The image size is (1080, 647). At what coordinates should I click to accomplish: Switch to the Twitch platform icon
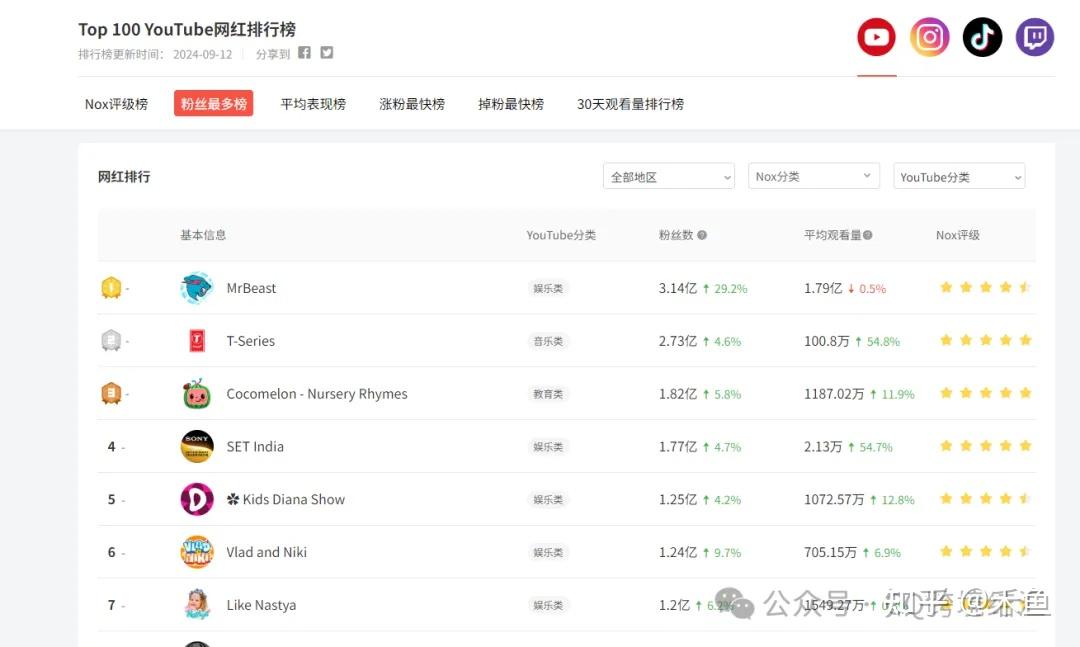(1035, 37)
